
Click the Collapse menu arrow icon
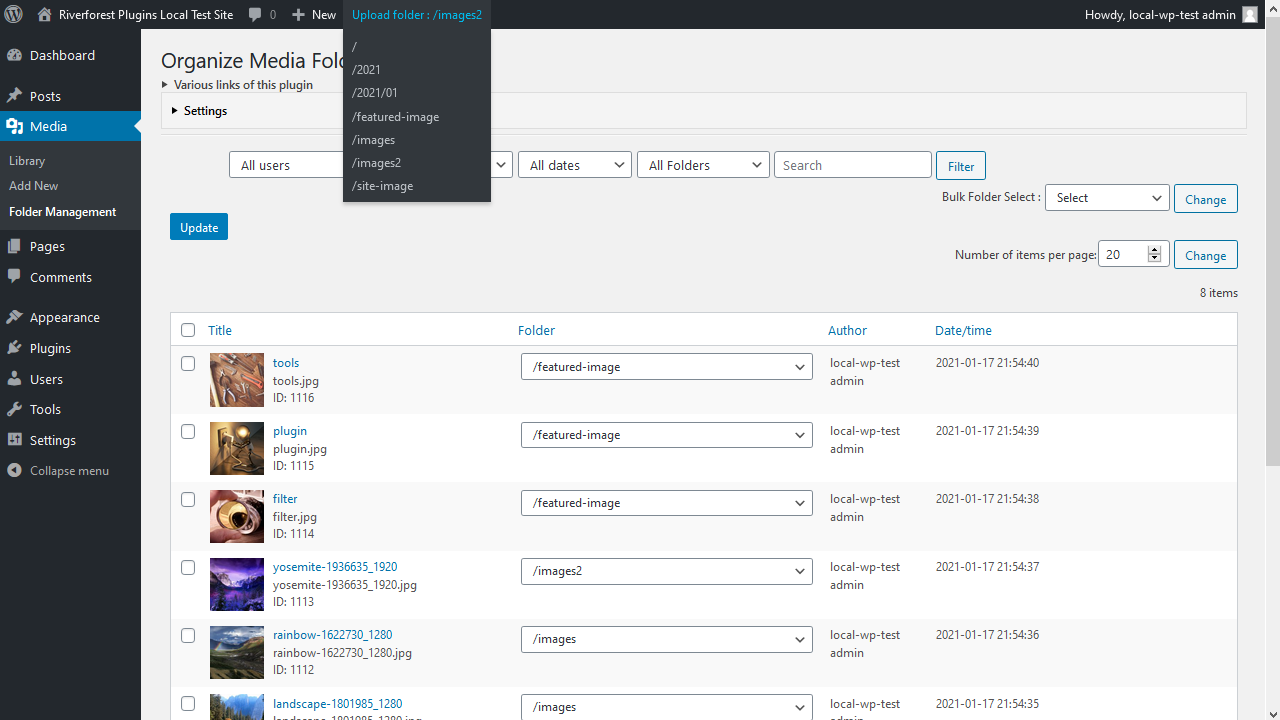tap(14, 470)
